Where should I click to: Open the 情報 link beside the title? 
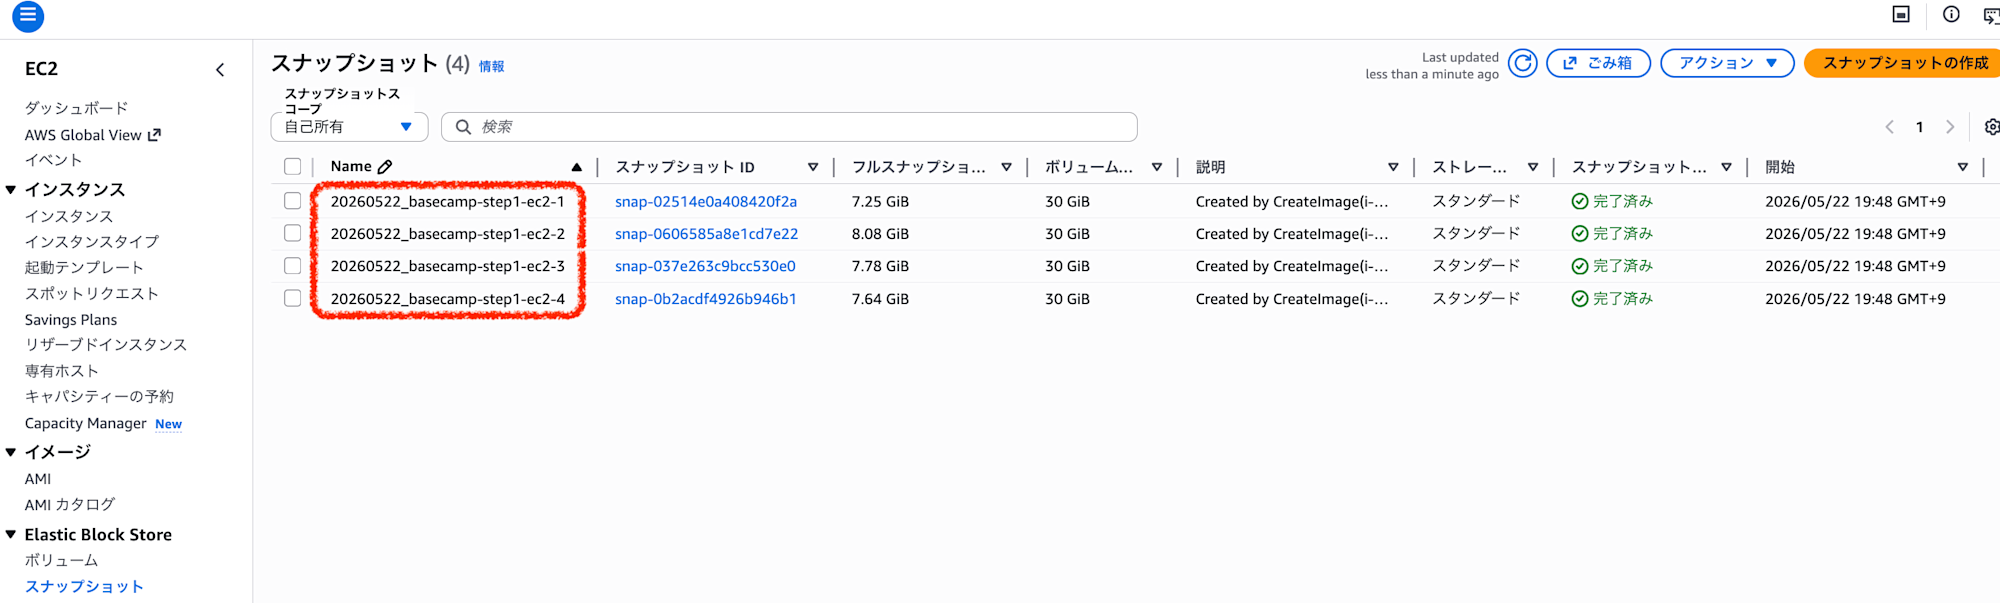tap(491, 66)
